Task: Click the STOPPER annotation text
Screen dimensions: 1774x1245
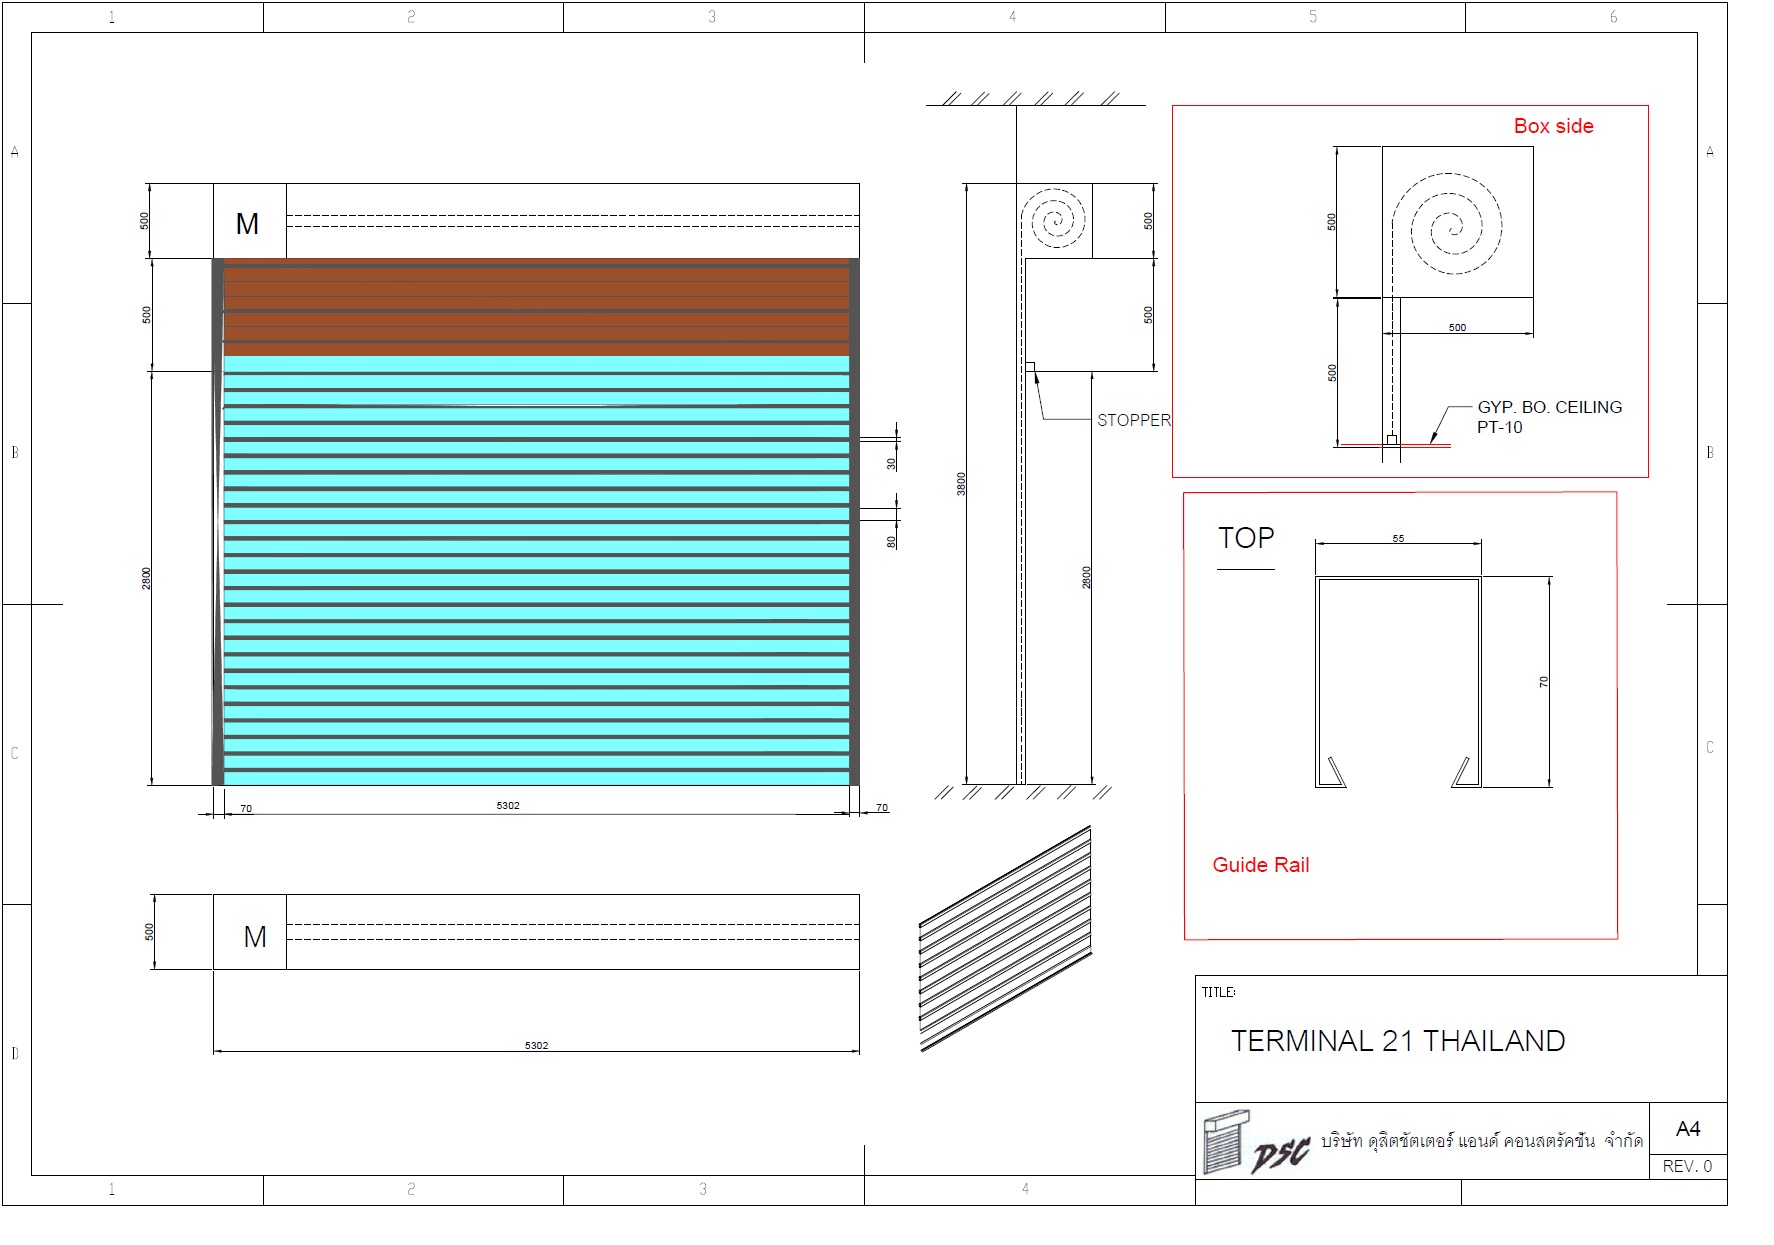Action: coord(1133,420)
